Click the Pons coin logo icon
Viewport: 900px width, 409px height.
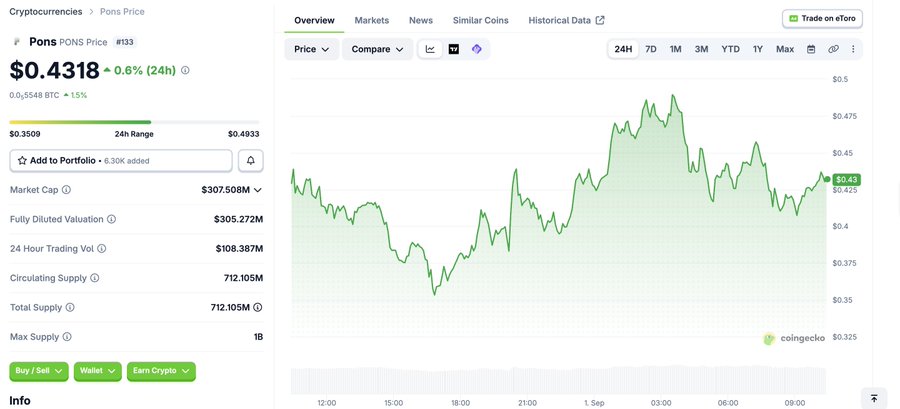coord(16,42)
